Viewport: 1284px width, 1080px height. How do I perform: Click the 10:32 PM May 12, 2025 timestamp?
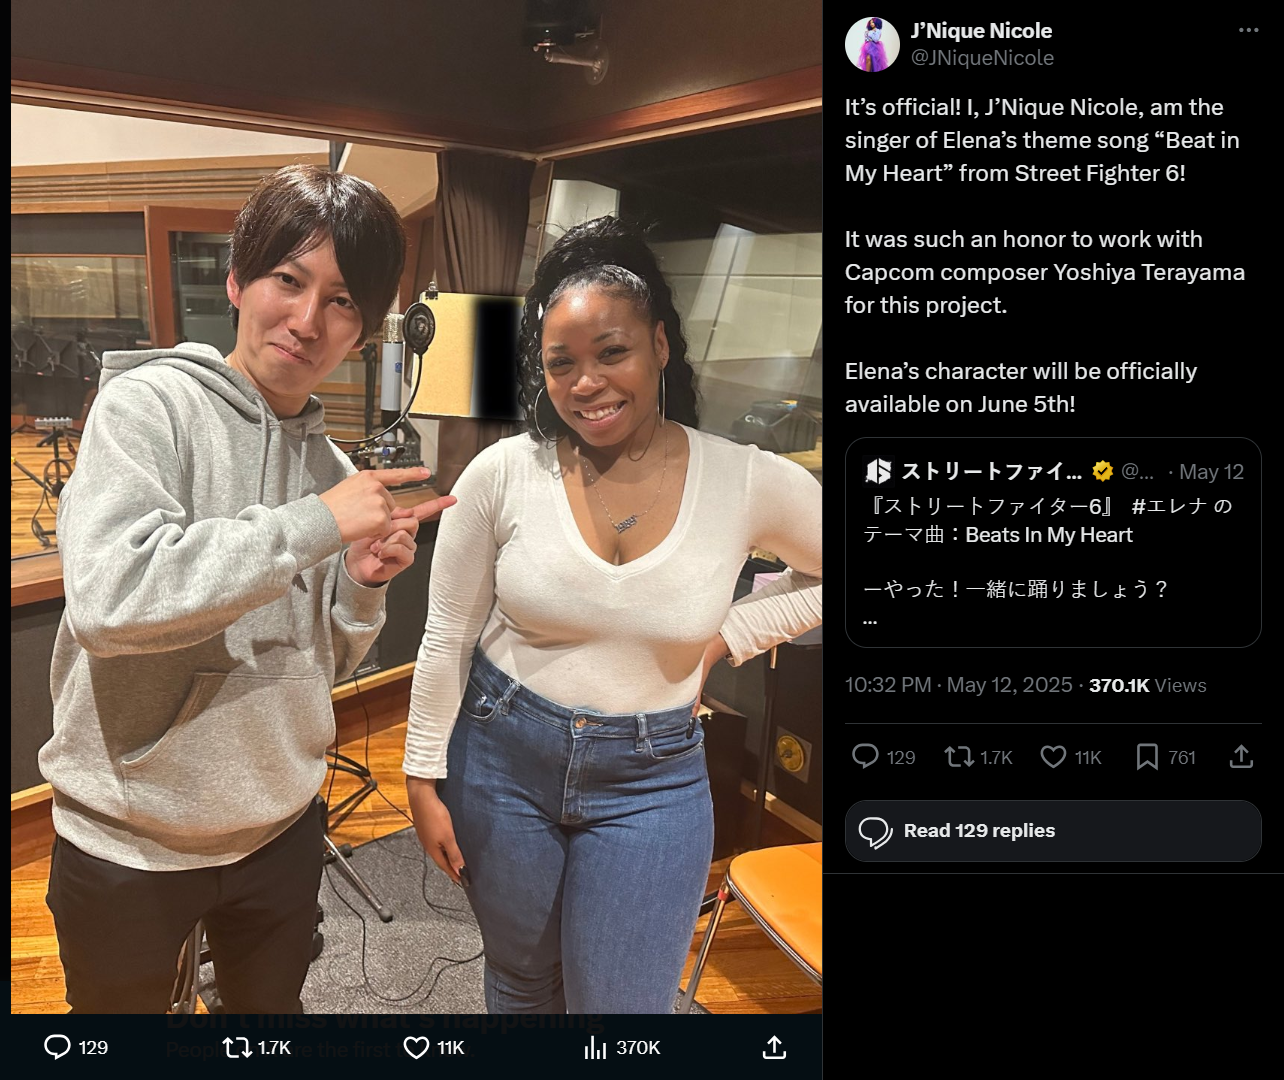(x=958, y=685)
